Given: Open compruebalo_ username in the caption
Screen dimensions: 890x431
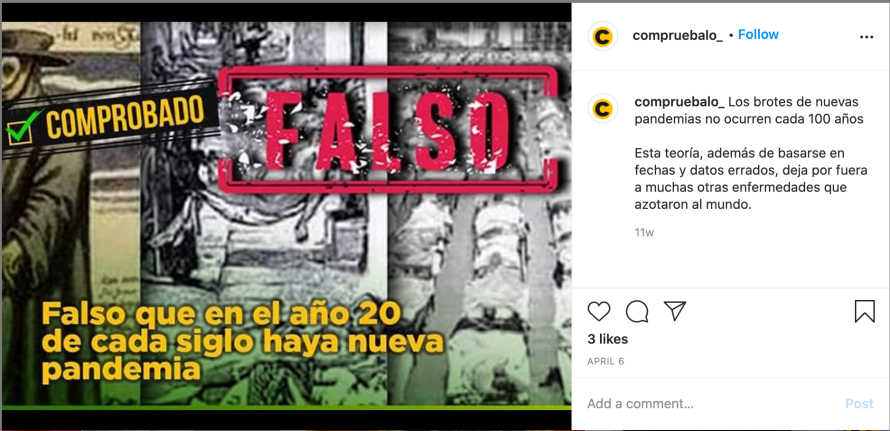Looking at the screenshot, I should [x=679, y=102].
